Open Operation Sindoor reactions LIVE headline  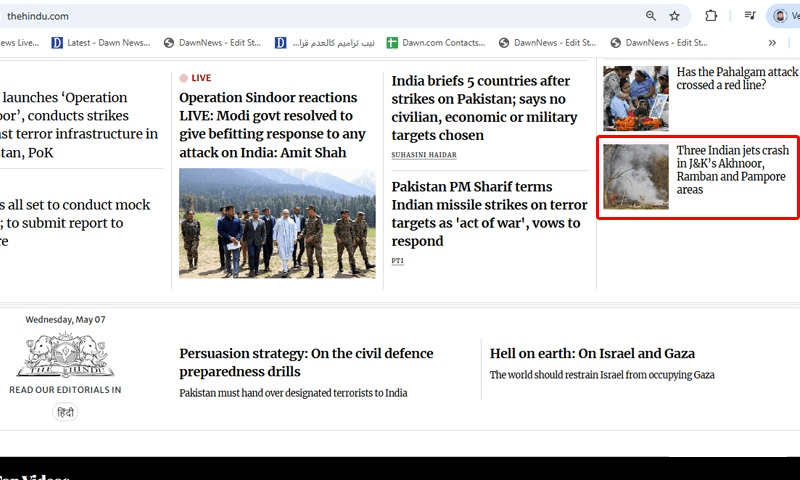(x=272, y=125)
